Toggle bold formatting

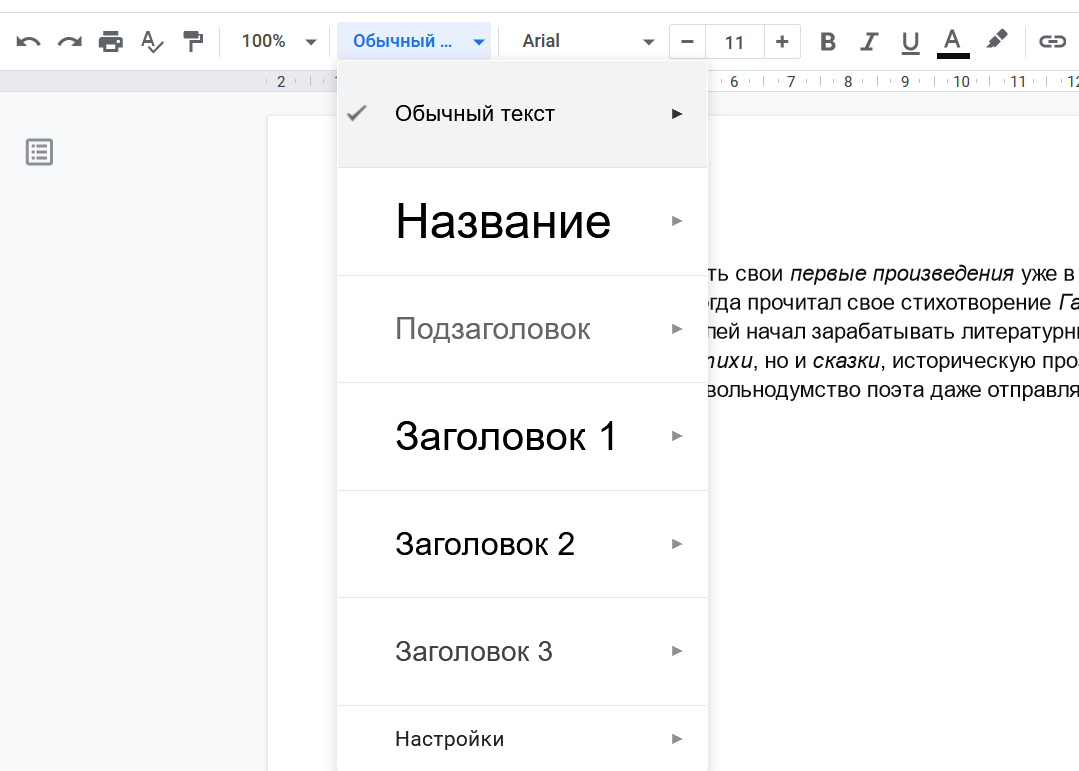827,41
